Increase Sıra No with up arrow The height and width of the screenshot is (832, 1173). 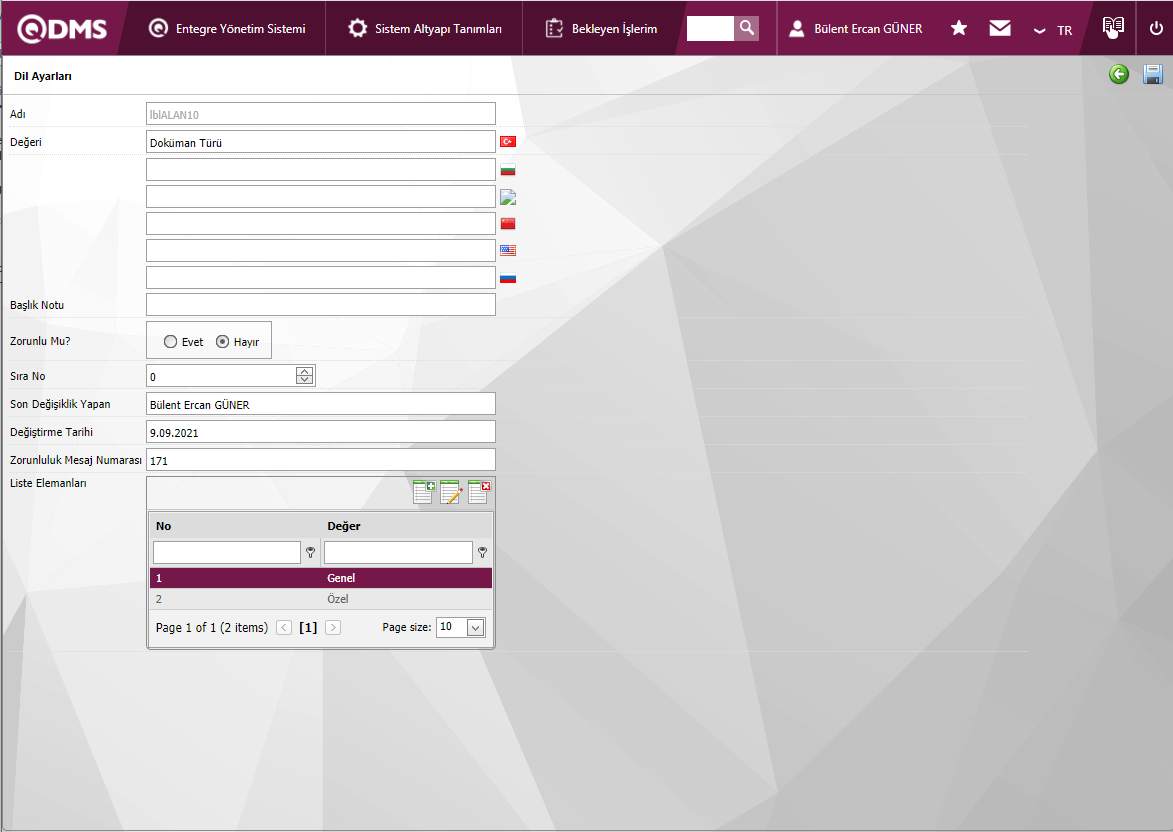tap(304, 371)
